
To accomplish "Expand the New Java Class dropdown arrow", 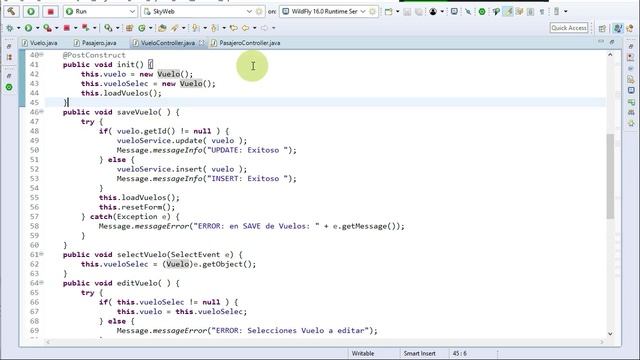I will [151, 28].
